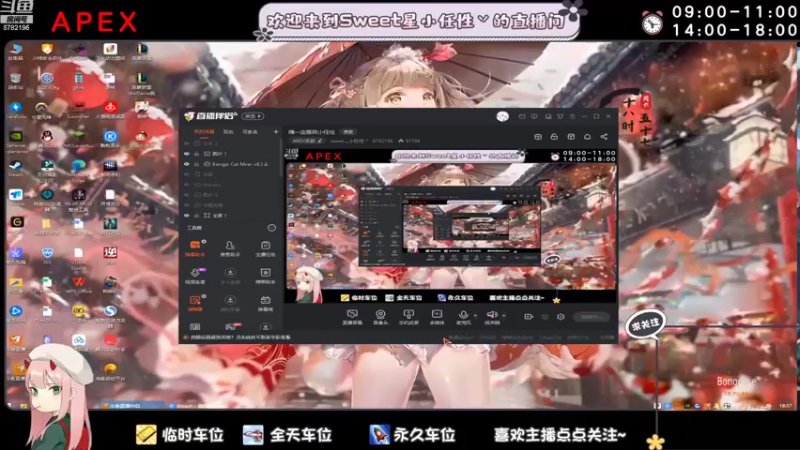Open the settings gear in bottom toolbar

[561, 317]
